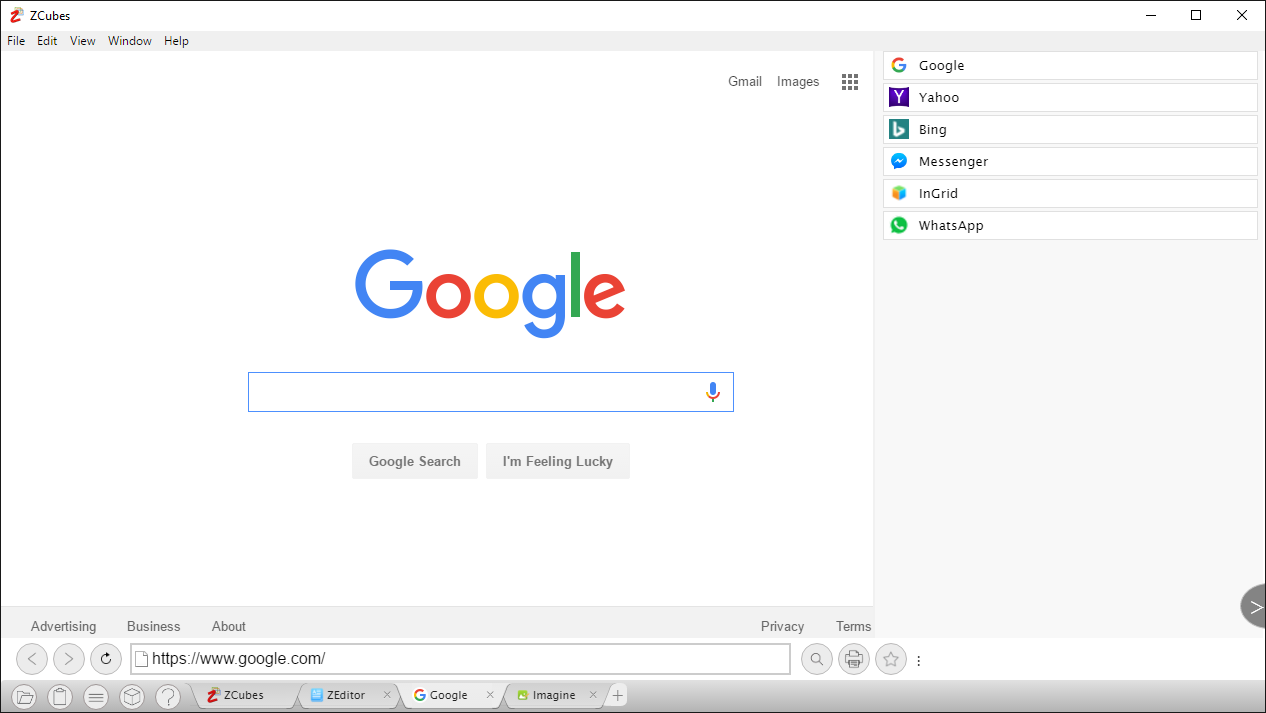
Task: Switch to the Imagine tab
Action: 553,695
